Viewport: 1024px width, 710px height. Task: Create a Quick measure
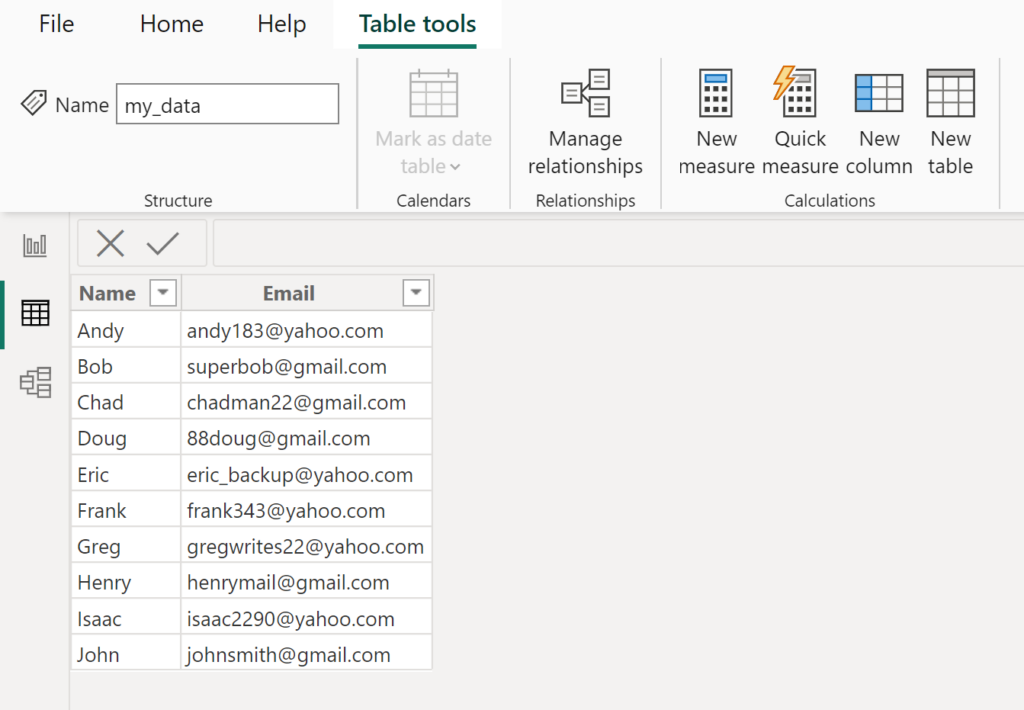click(x=799, y=95)
